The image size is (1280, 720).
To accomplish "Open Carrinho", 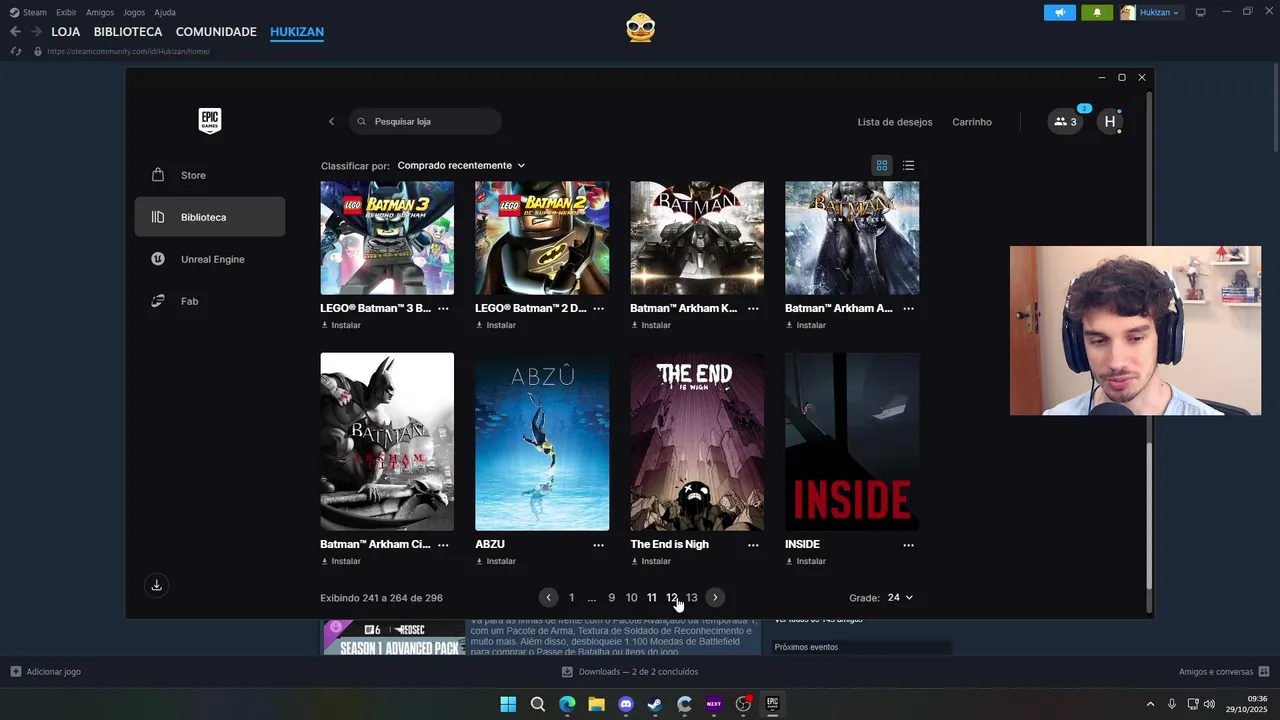I will (972, 122).
